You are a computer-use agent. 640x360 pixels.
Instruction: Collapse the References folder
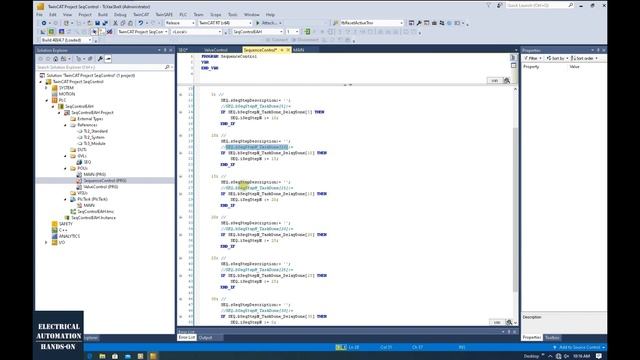coord(65,125)
